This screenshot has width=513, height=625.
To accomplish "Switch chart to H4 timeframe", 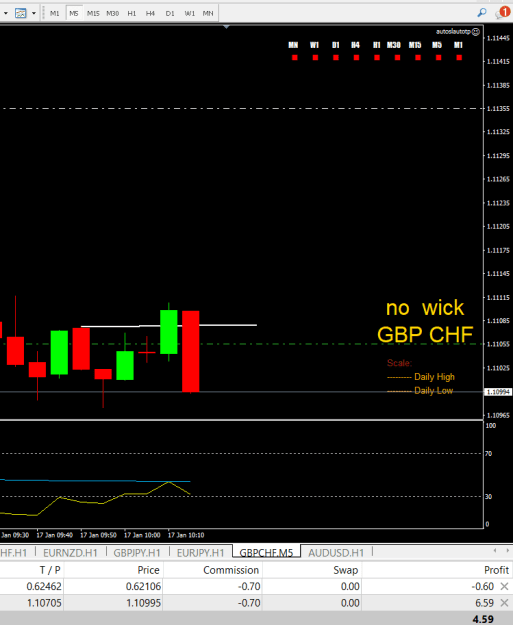I will pyautogui.click(x=150, y=13).
